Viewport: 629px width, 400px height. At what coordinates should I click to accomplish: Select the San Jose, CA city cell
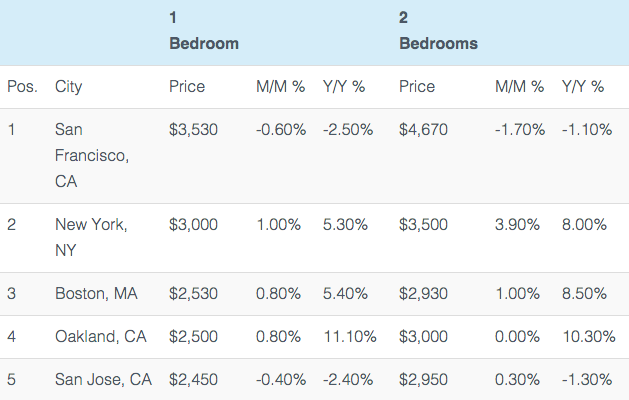(103, 380)
